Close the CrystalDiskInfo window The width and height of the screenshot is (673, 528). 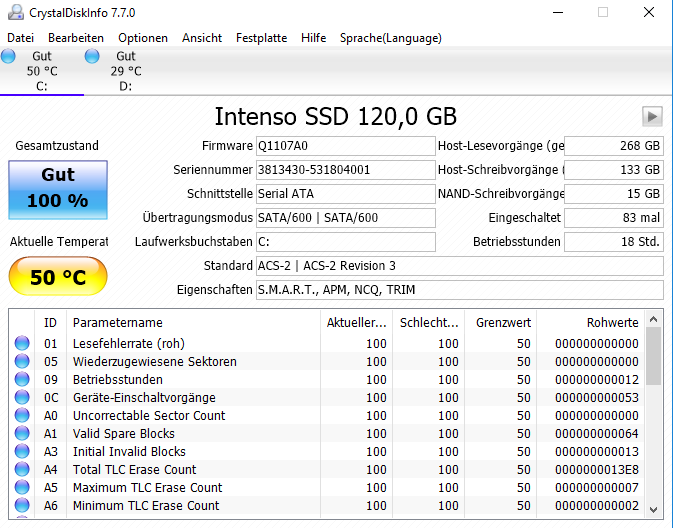click(x=649, y=12)
